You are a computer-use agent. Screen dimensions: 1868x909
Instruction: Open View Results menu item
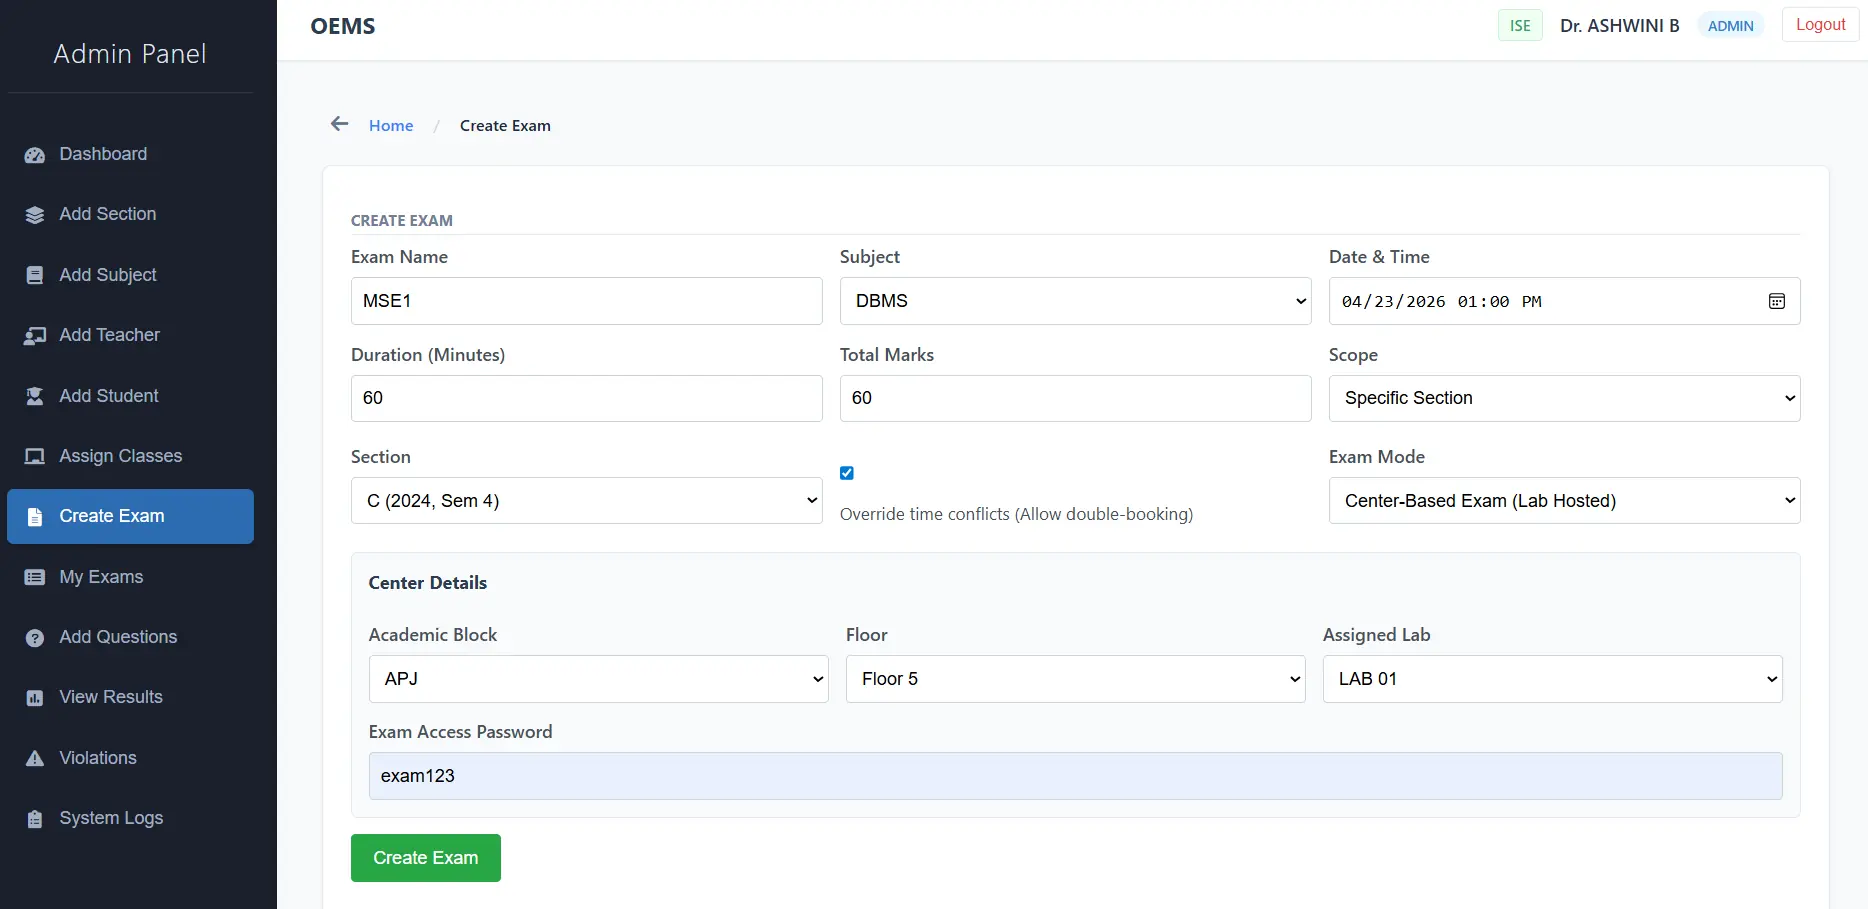tap(130, 698)
